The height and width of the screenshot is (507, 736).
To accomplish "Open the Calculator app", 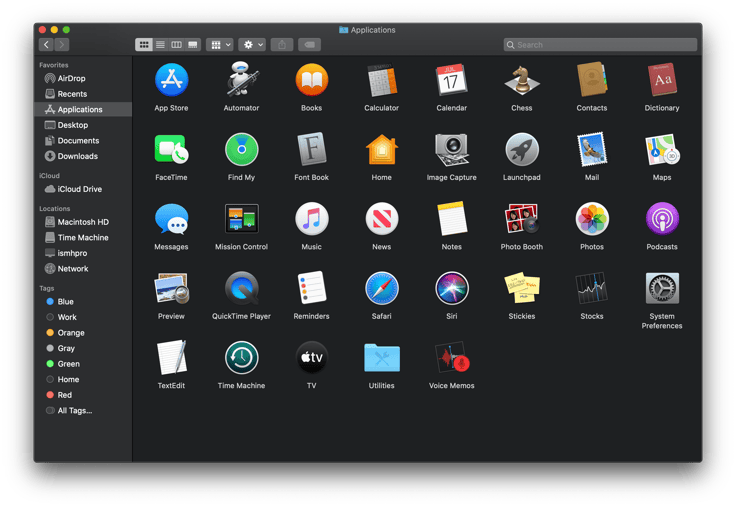I will coord(382,80).
